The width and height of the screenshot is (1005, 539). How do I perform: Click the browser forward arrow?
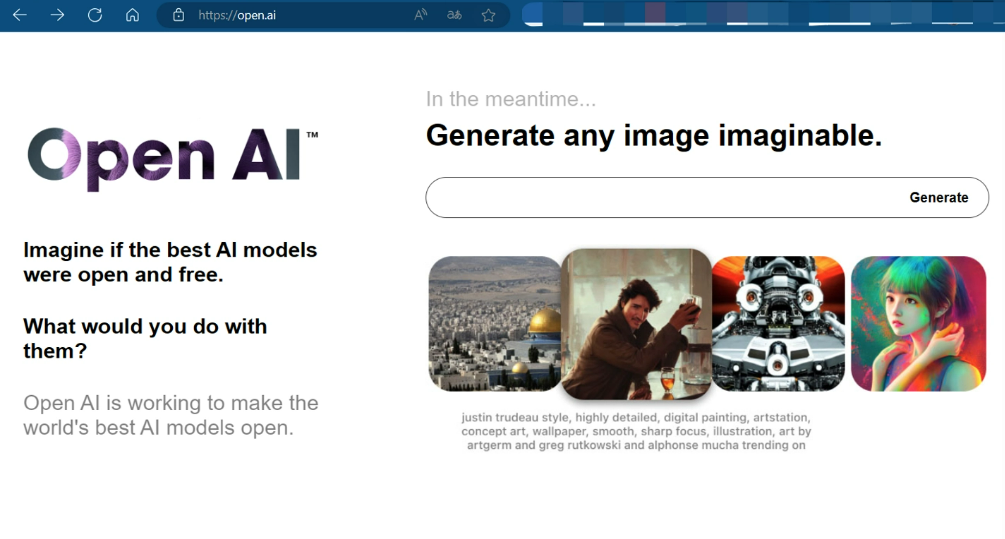(58, 15)
